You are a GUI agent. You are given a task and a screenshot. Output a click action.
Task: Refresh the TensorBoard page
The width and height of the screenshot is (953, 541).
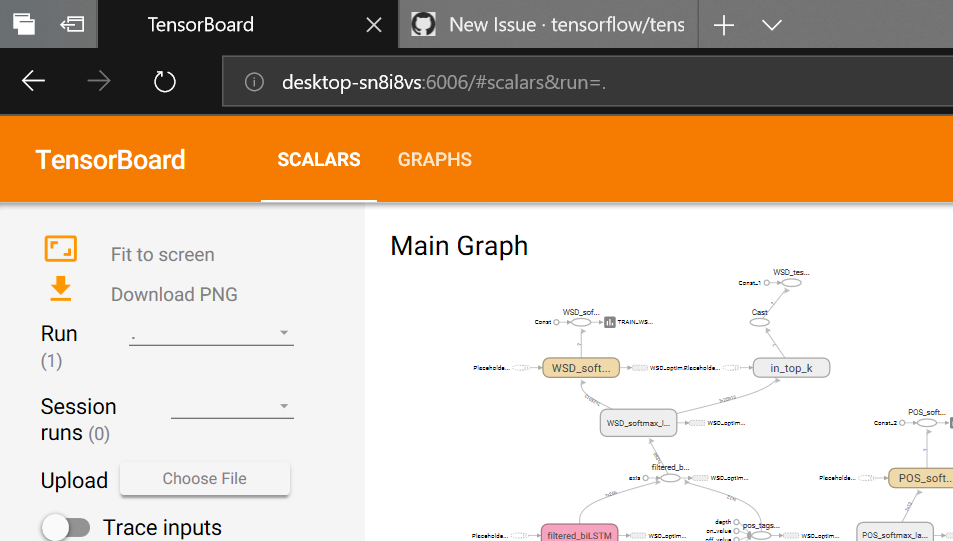pos(164,81)
